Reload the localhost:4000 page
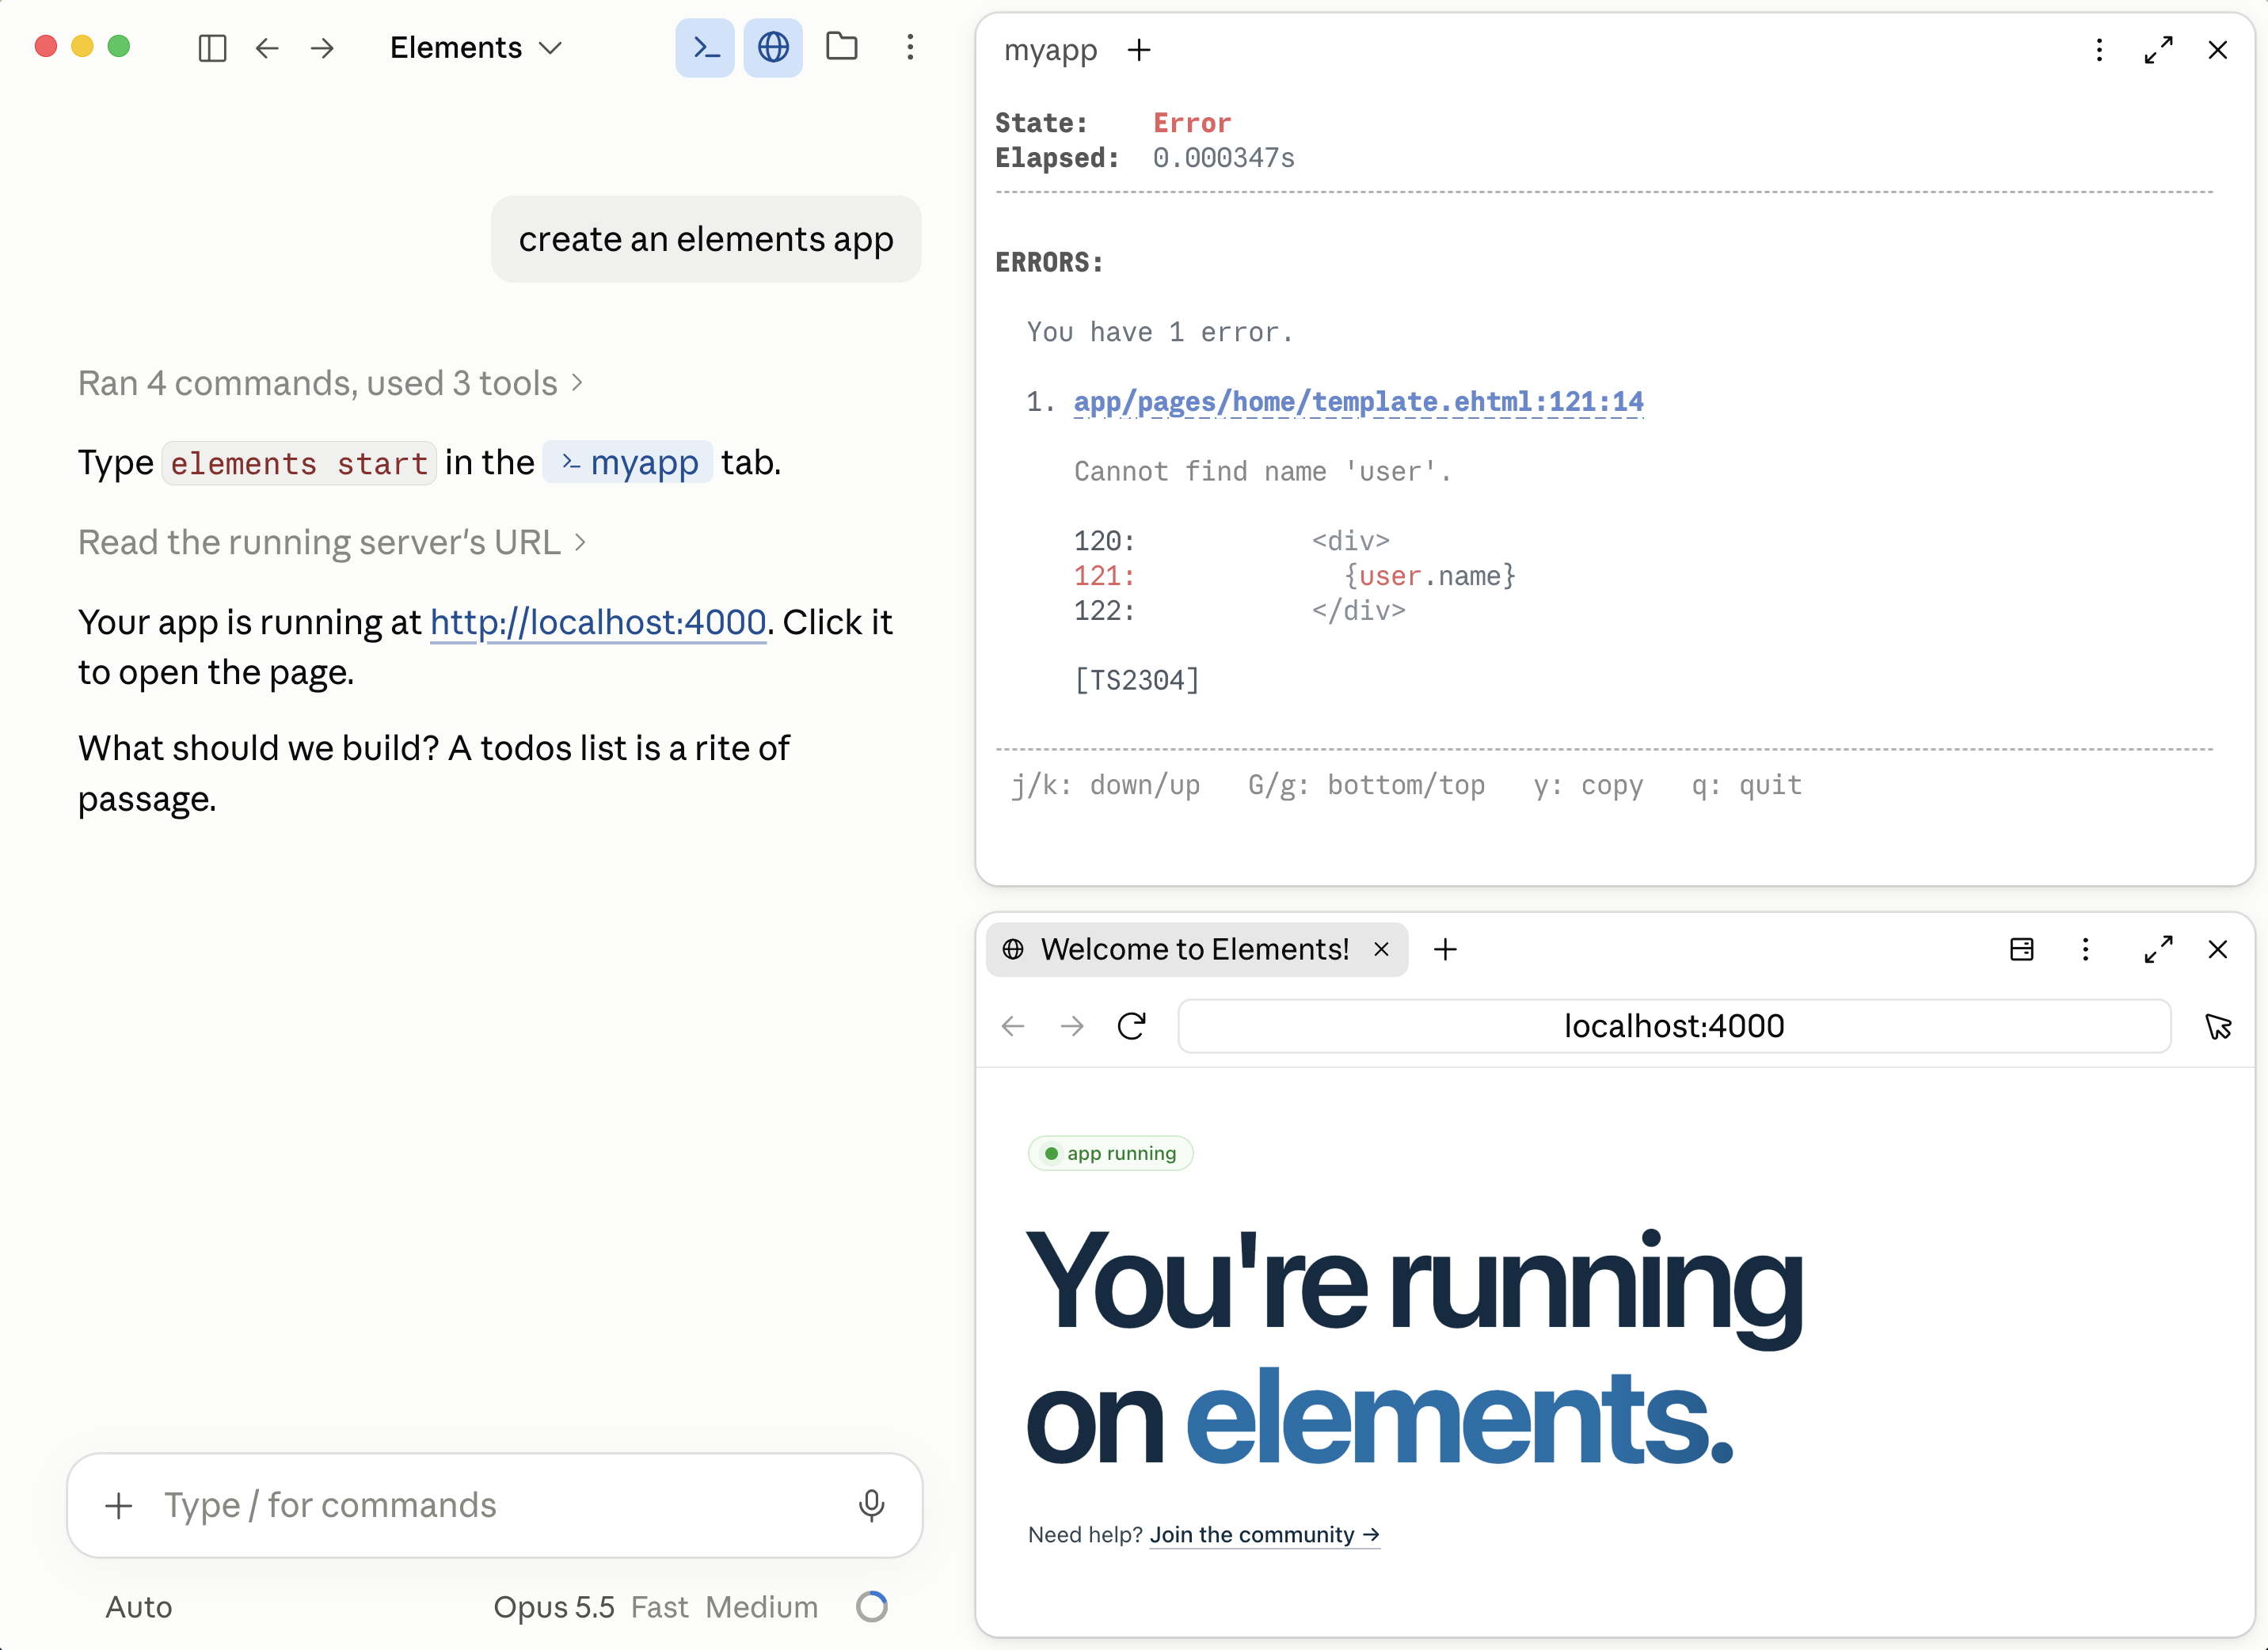Screen dimensions: 2268x1650 click(x=1131, y=1026)
